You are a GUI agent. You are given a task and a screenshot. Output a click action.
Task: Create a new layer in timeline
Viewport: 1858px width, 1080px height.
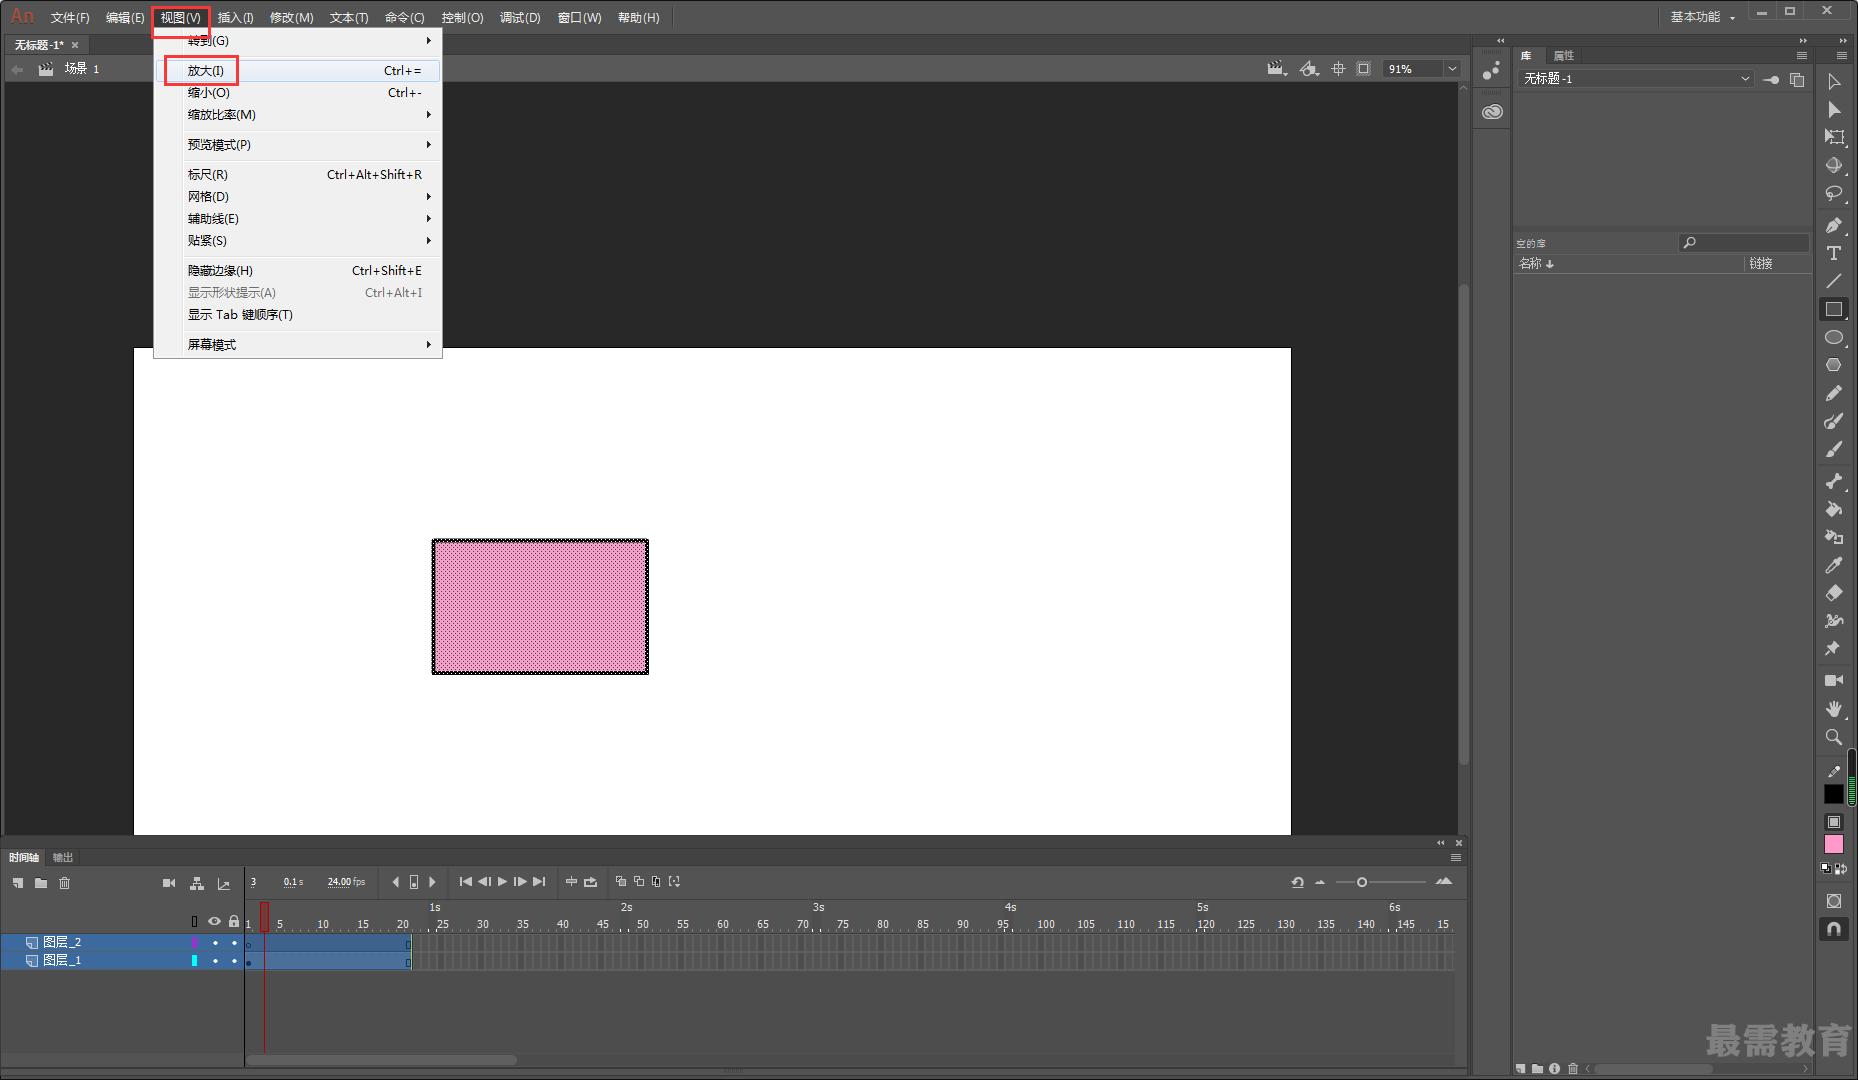click(x=18, y=883)
